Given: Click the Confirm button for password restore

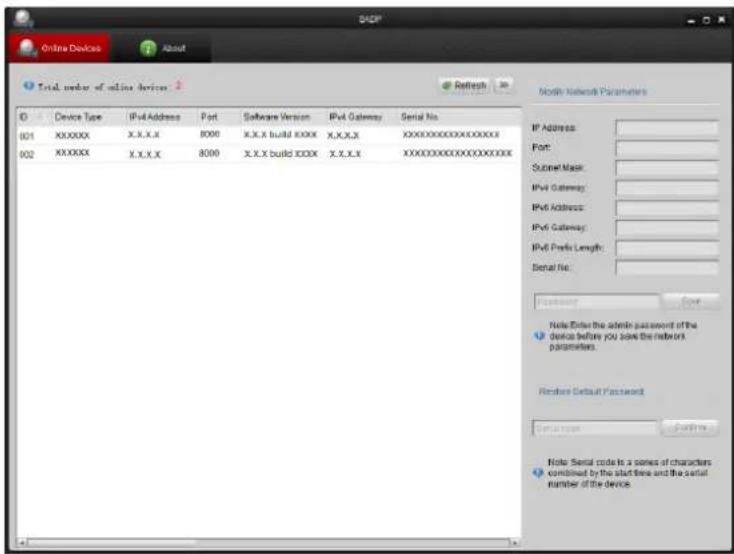Looking at the screenshot, I should point(690,428).
